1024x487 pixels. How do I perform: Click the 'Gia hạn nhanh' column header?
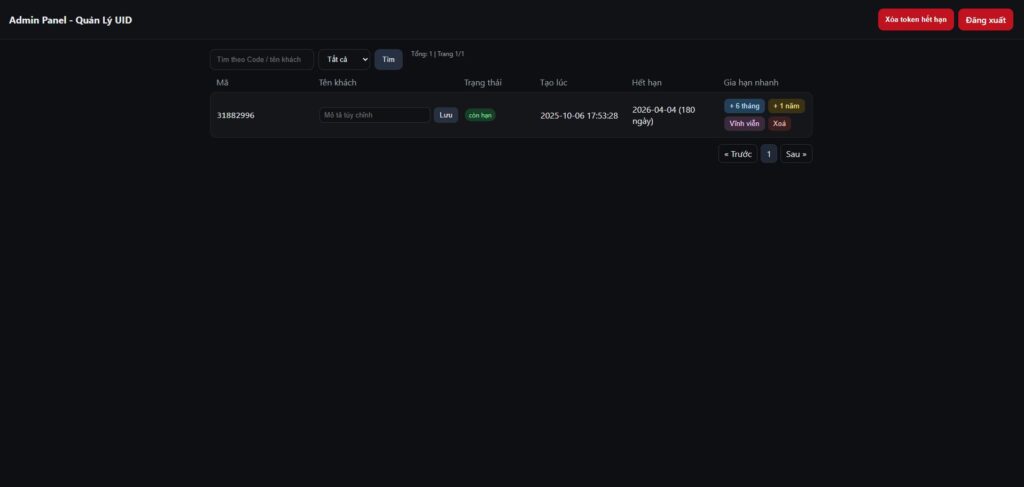point(751,82)
